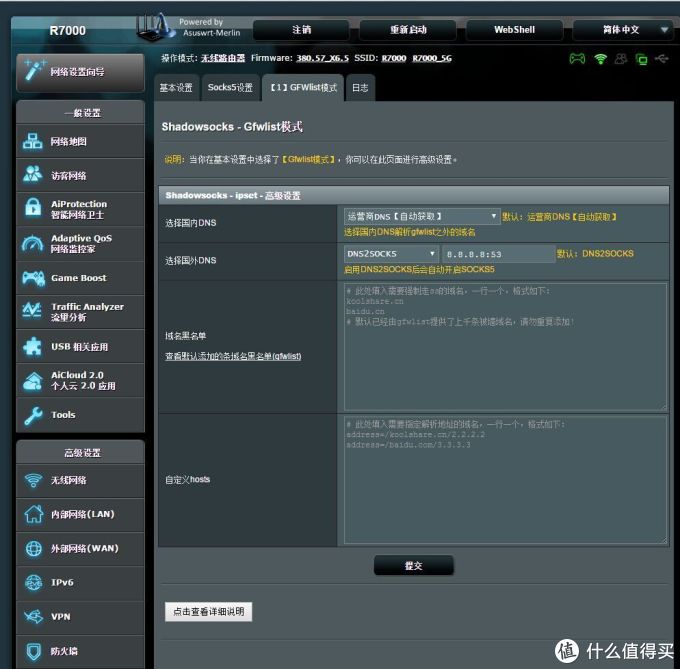
Task: Click the Adaptive QoS gauge icon
Action: tap(33, 243)
